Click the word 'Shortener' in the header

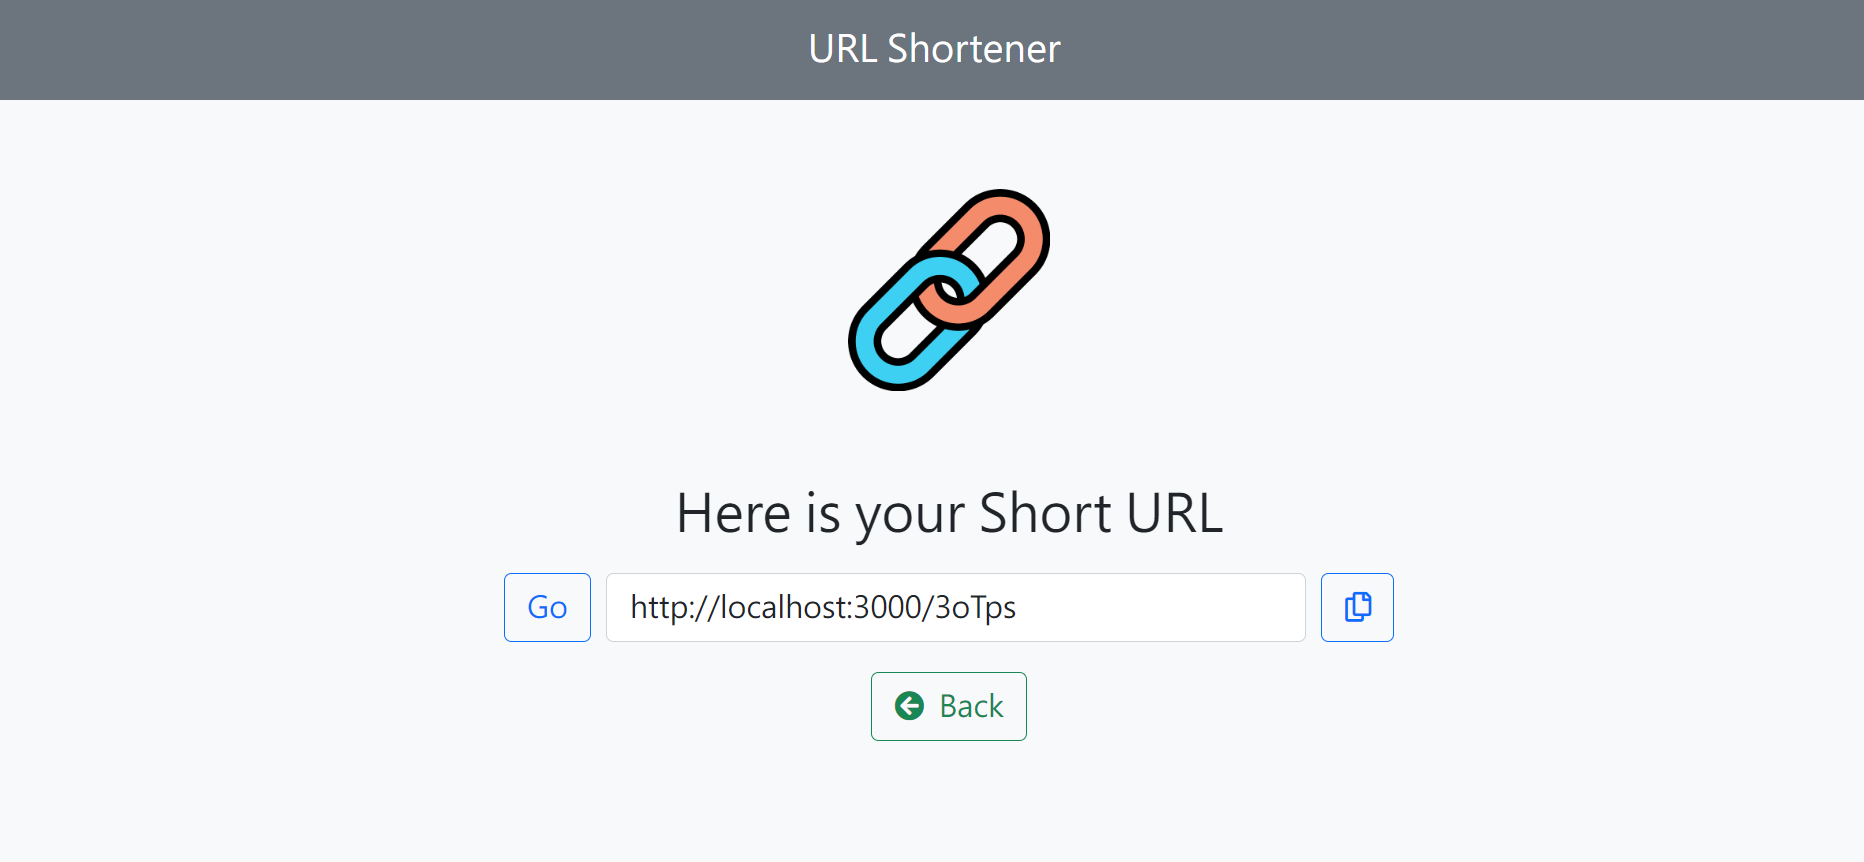pyautogui.click(x=974, y=48)
